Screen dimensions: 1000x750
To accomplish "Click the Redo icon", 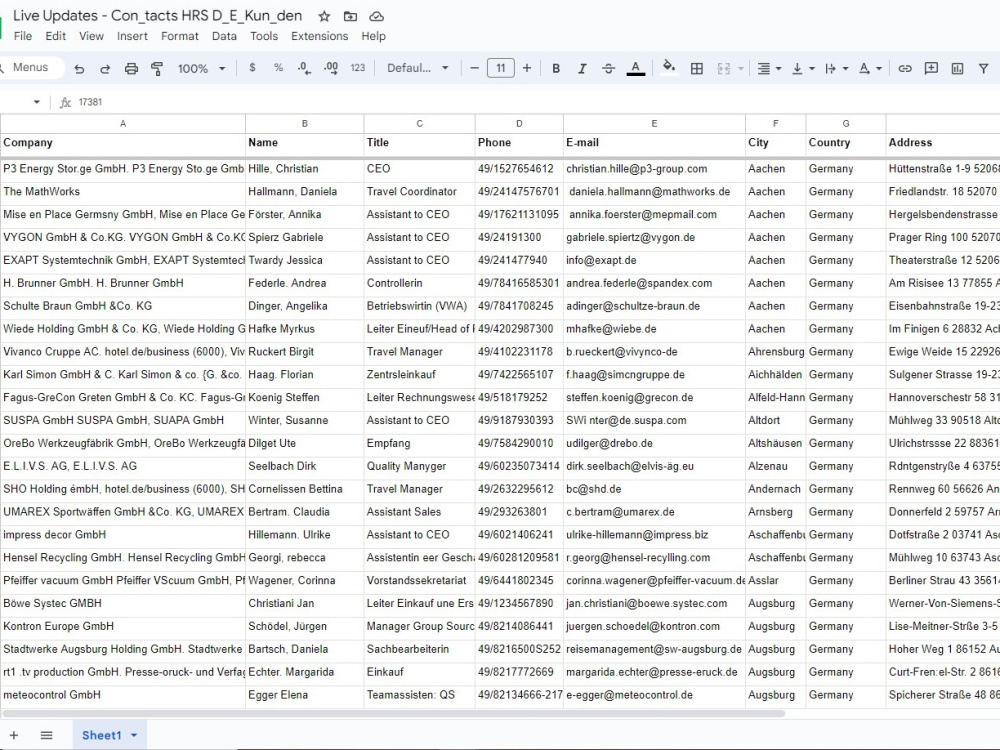I will point(105,68).
